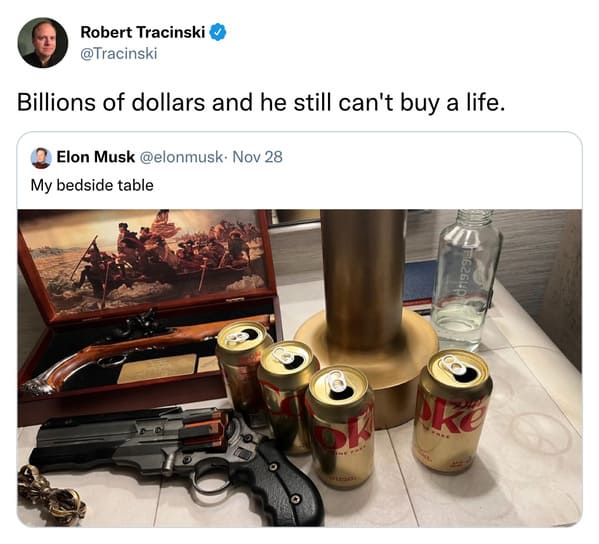Click the Diet Coke can standing apart at right
599x544 pixels.
pos(452,411)
